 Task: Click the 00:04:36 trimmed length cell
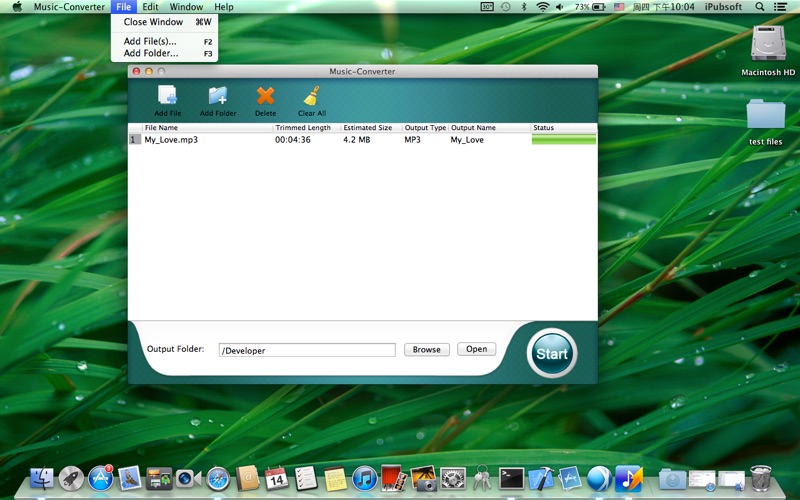coord(292,139)
